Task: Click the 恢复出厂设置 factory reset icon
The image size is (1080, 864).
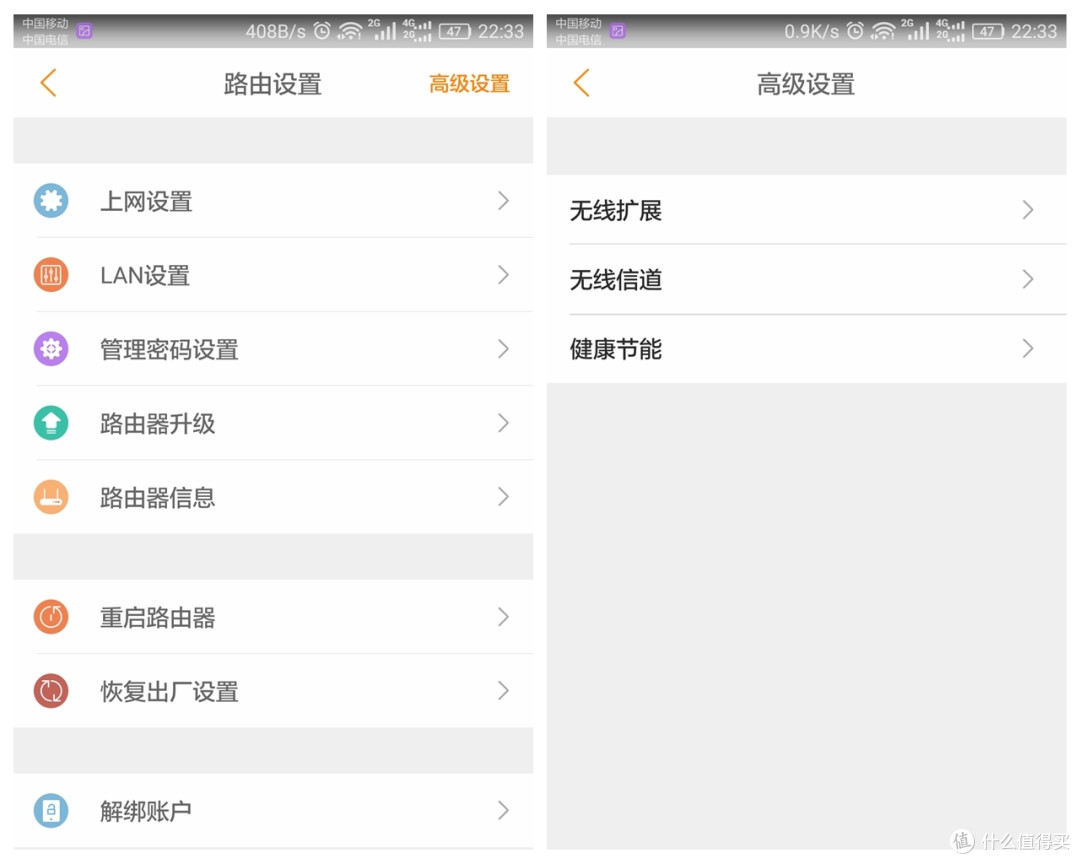Action: pyautogui.click(x=51, y=691)
